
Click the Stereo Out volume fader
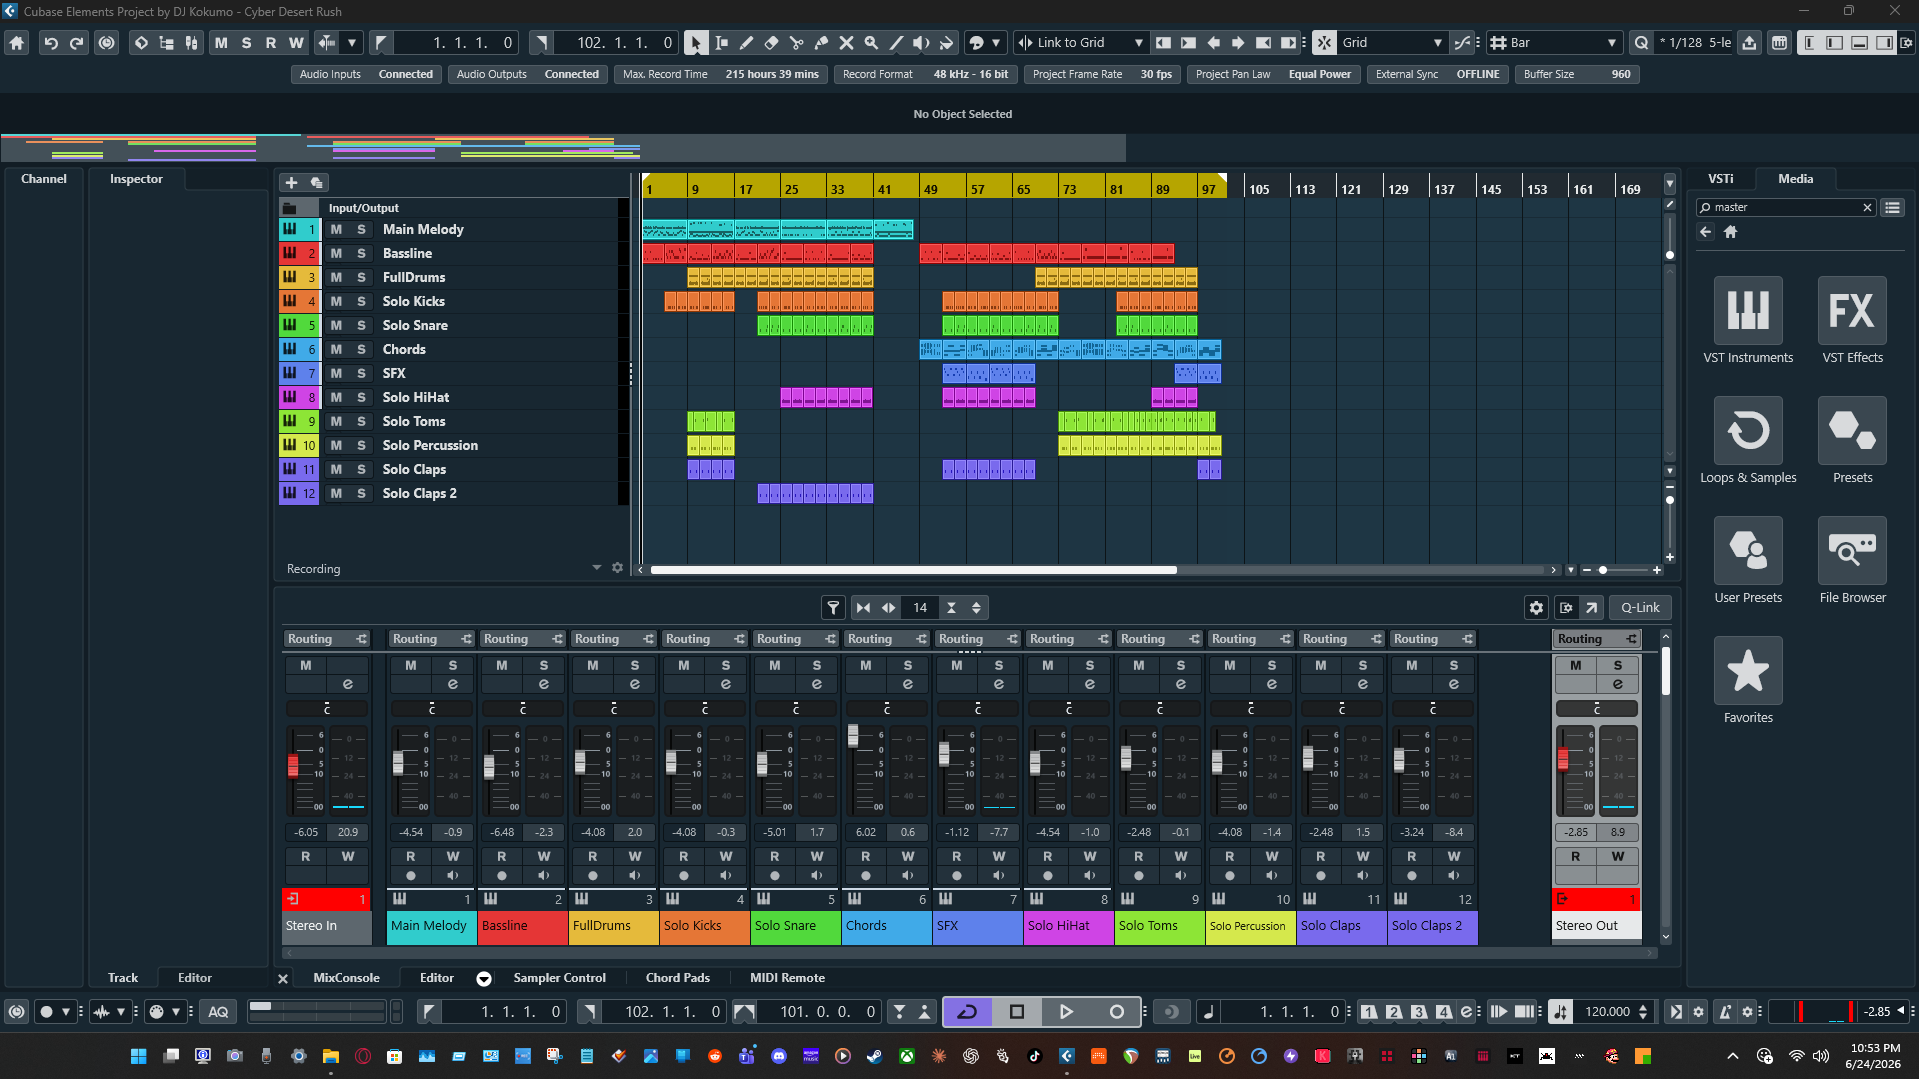coord(1563,760)
